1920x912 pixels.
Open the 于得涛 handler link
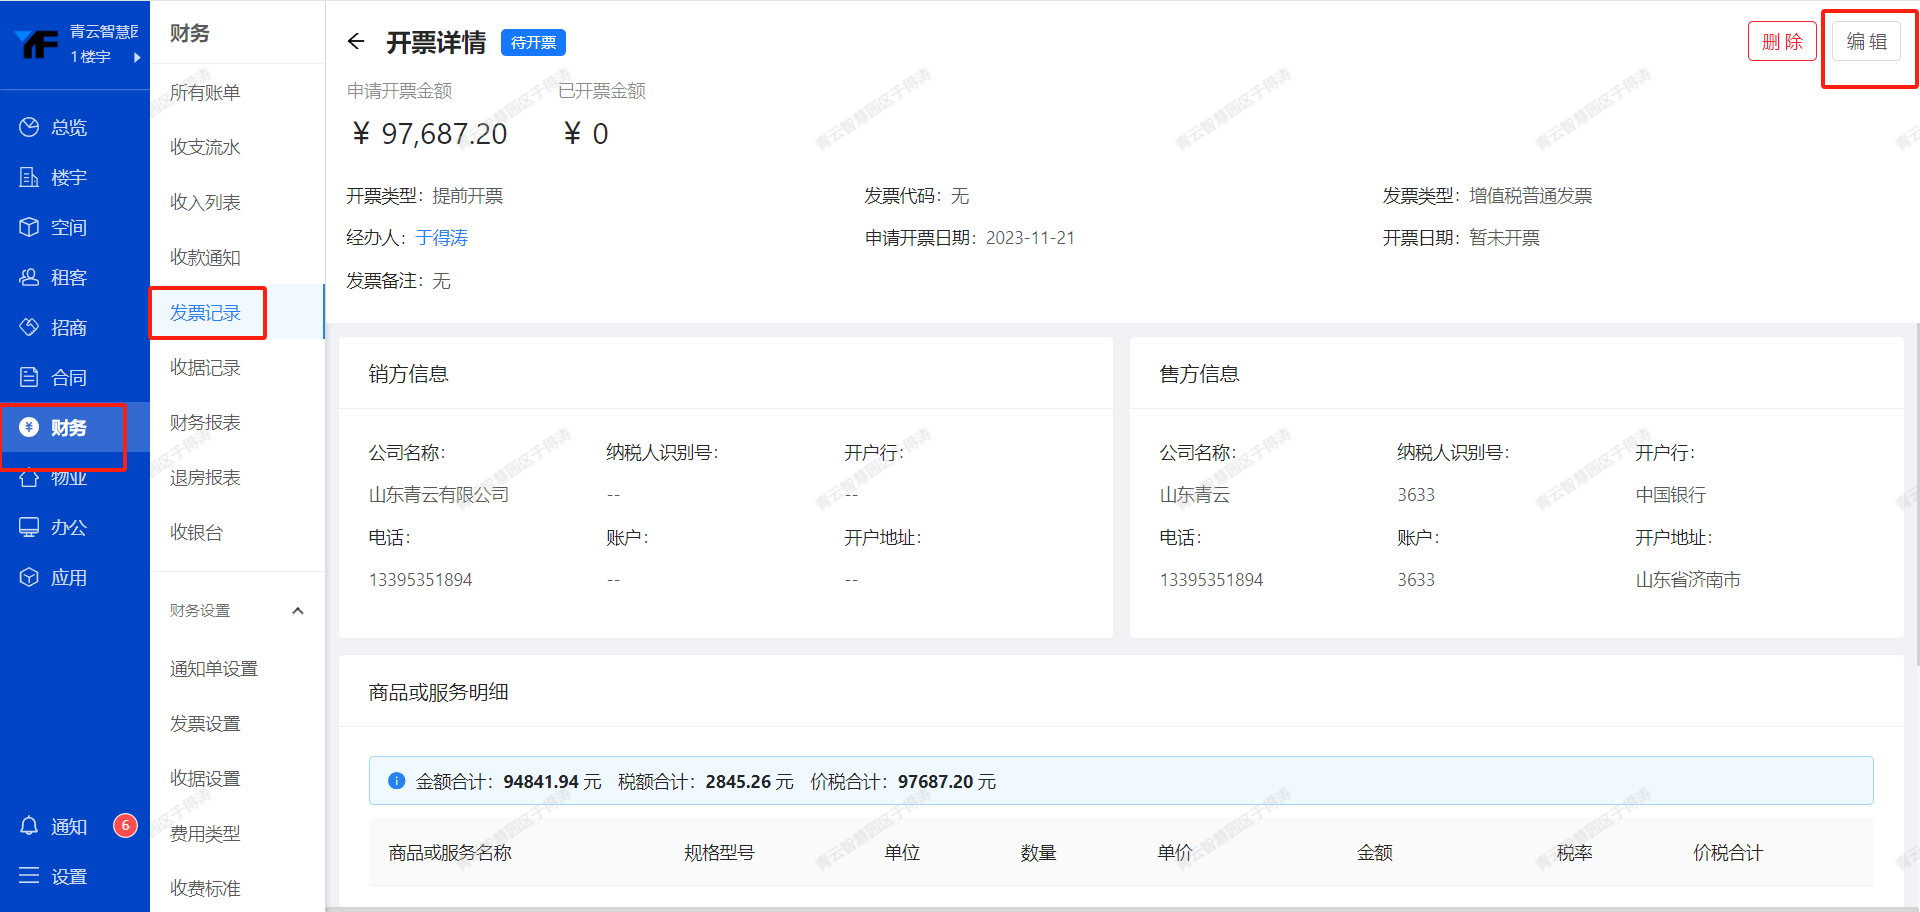pos(441,238)
